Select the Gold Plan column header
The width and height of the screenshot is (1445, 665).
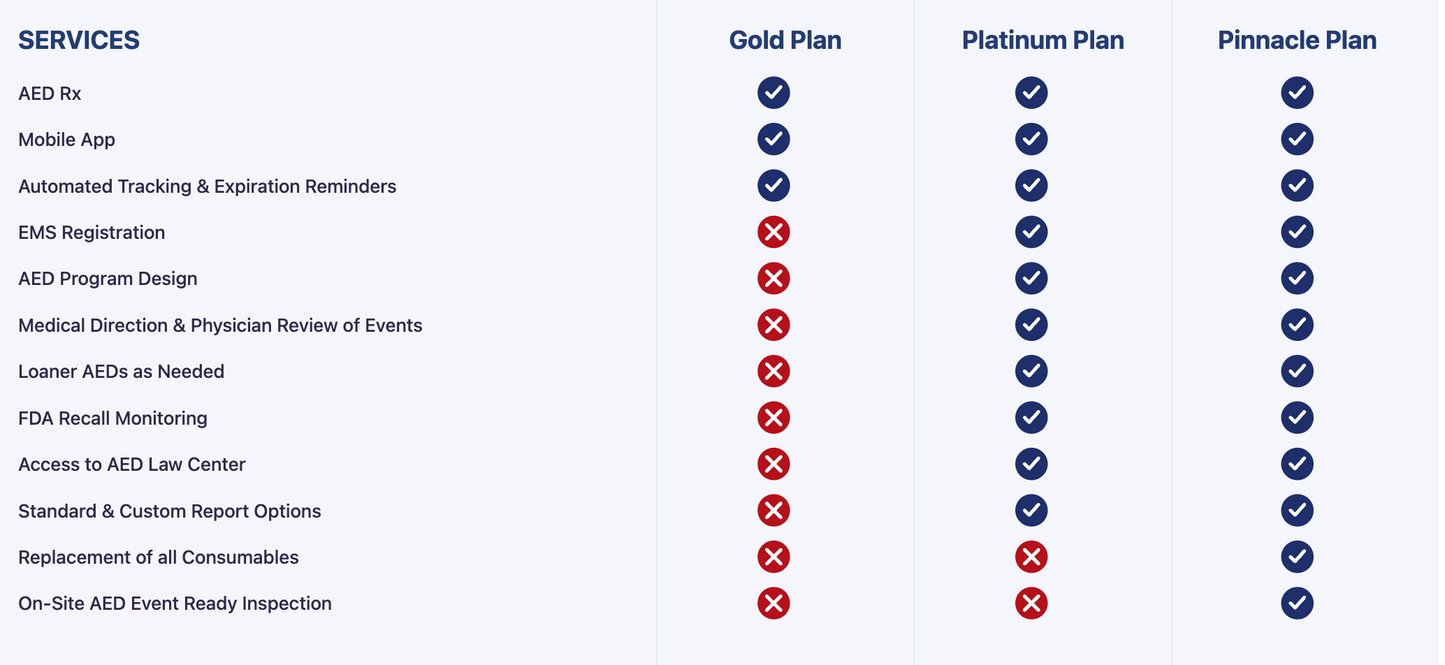tap(785, 40)
